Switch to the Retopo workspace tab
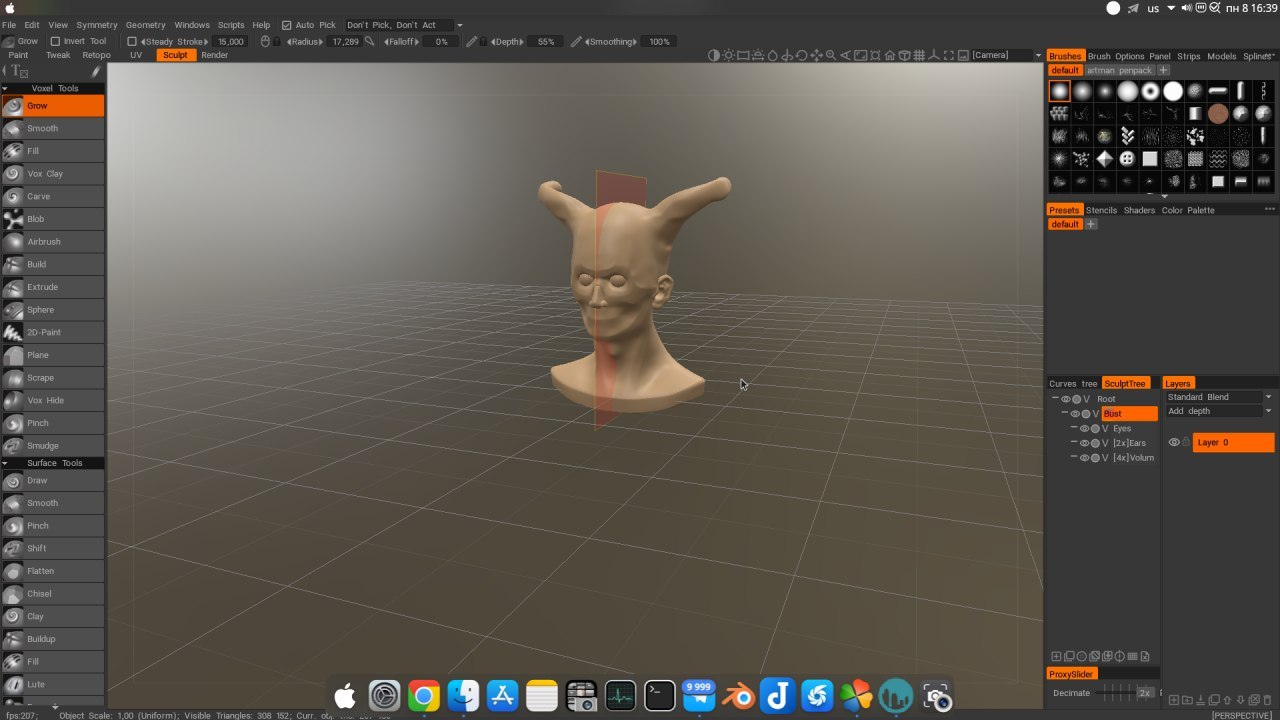Screen dimensions: 1280x720 [96, 56]
